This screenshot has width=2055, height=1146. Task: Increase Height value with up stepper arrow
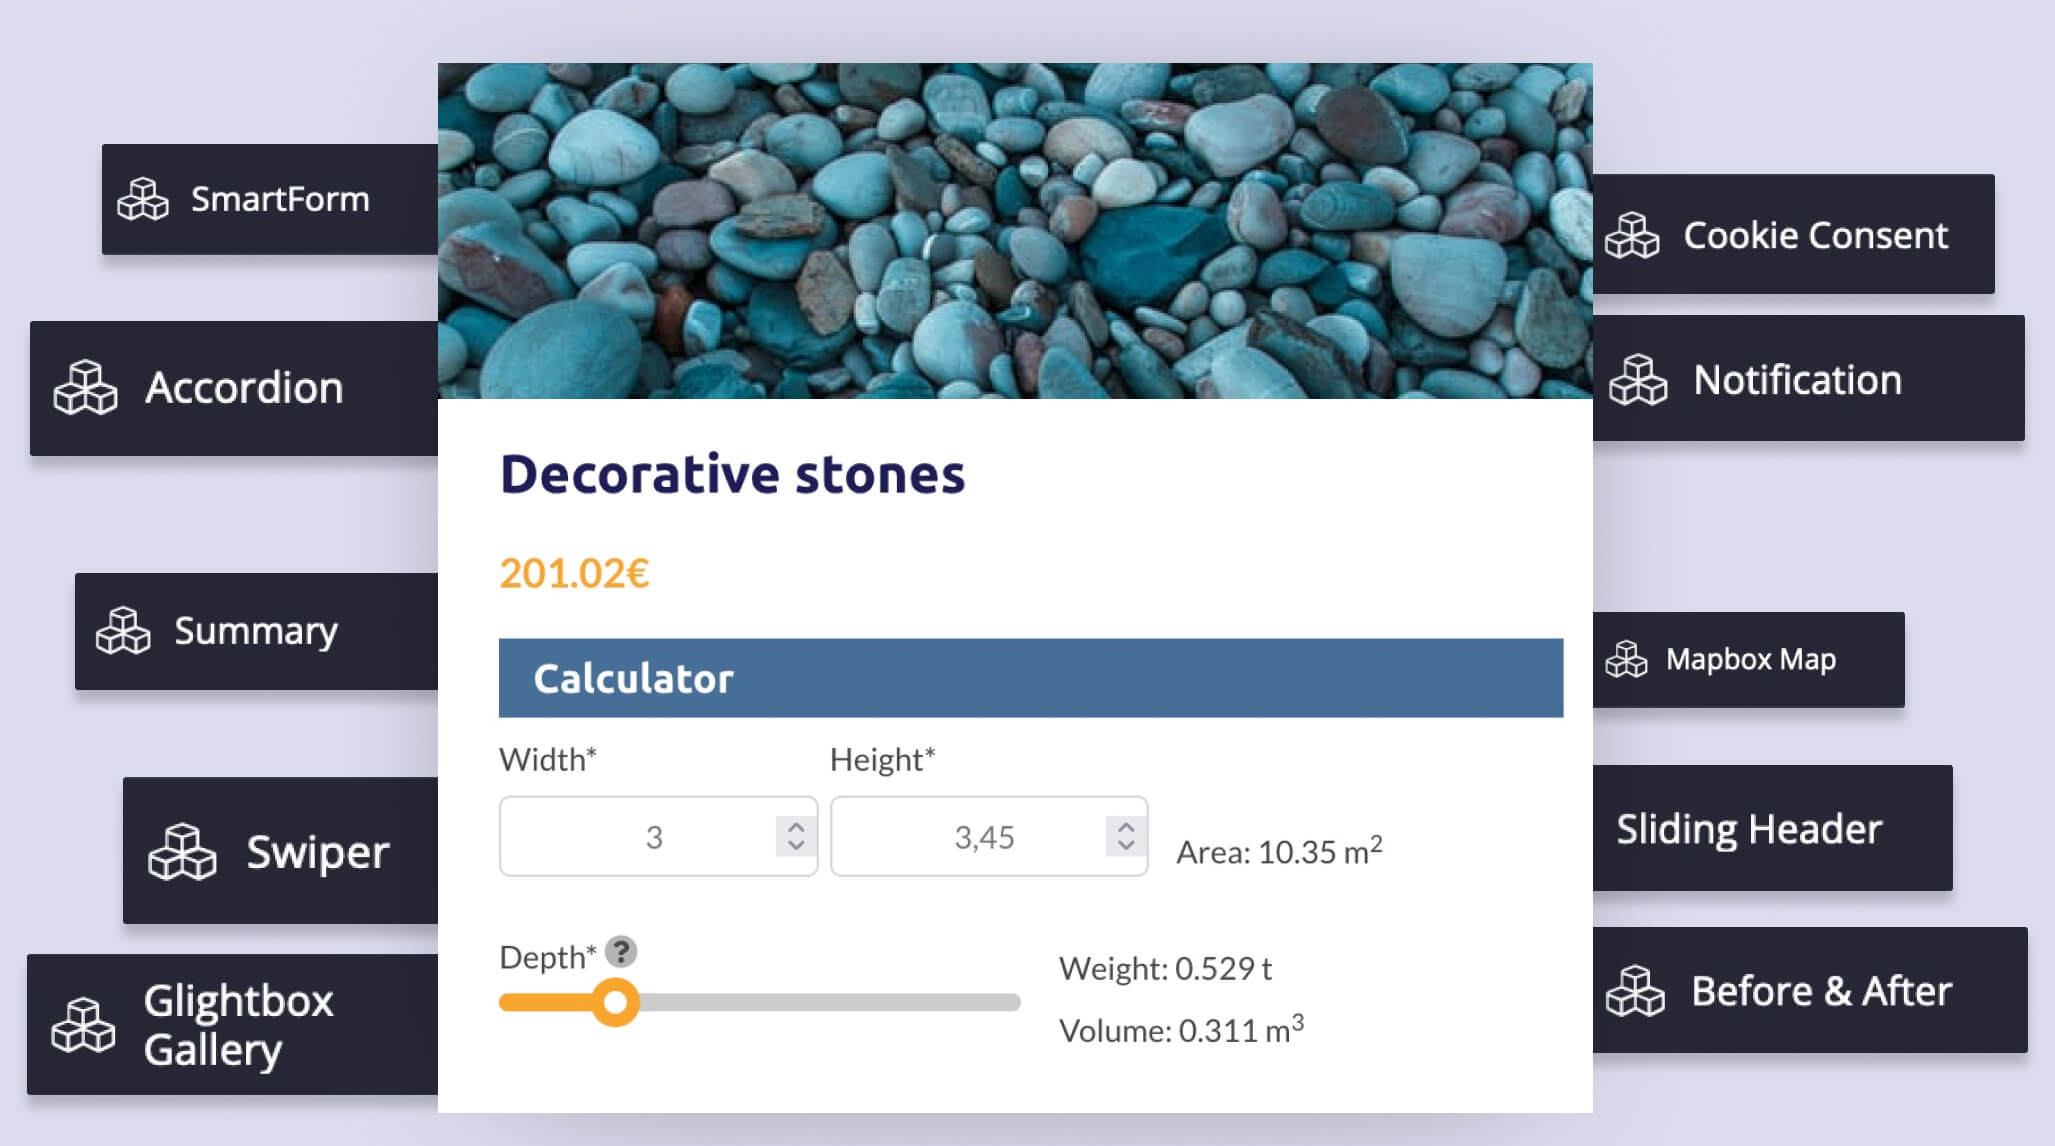(x=1126, y=827)
